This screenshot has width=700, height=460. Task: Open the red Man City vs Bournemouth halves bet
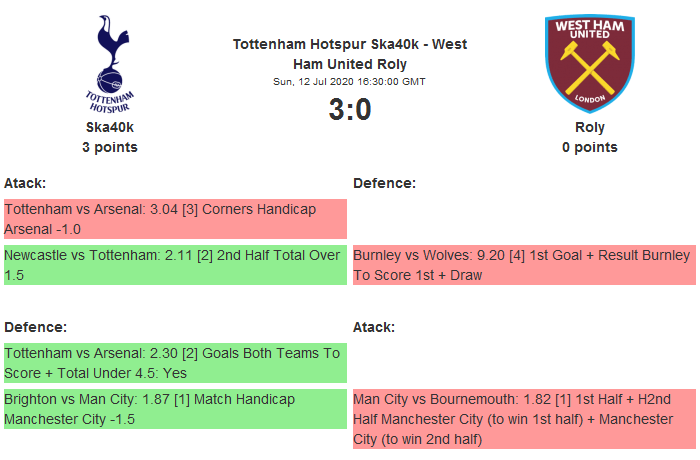(523, 419)
